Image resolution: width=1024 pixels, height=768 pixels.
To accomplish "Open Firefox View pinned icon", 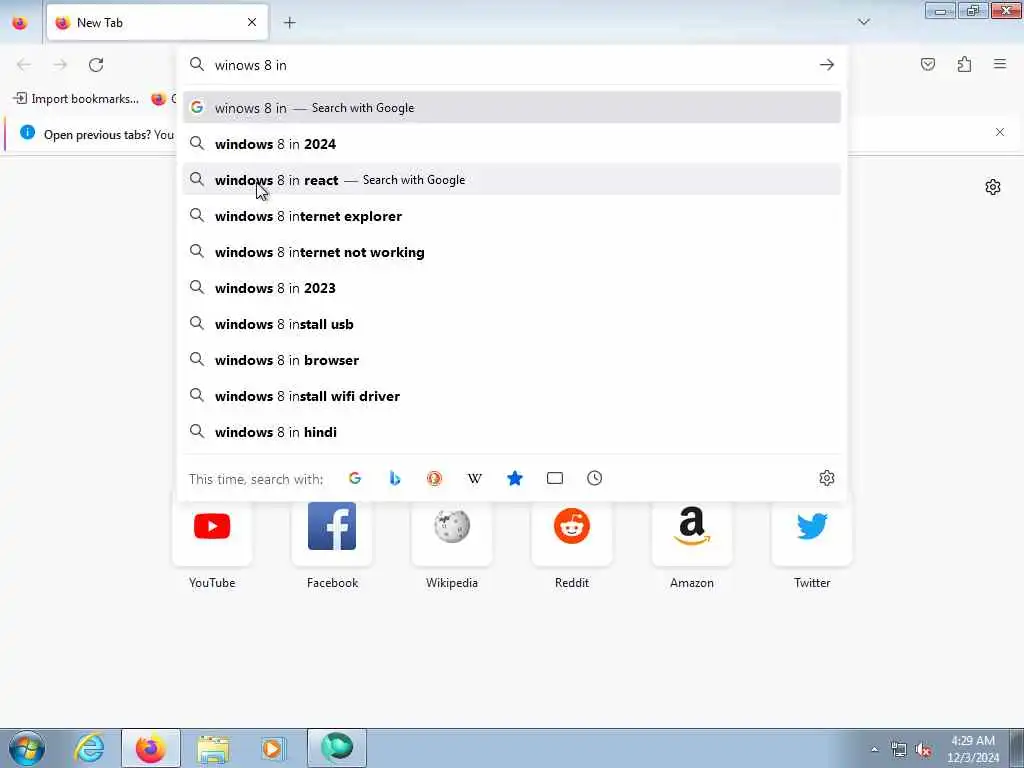I will pos(20,23).
